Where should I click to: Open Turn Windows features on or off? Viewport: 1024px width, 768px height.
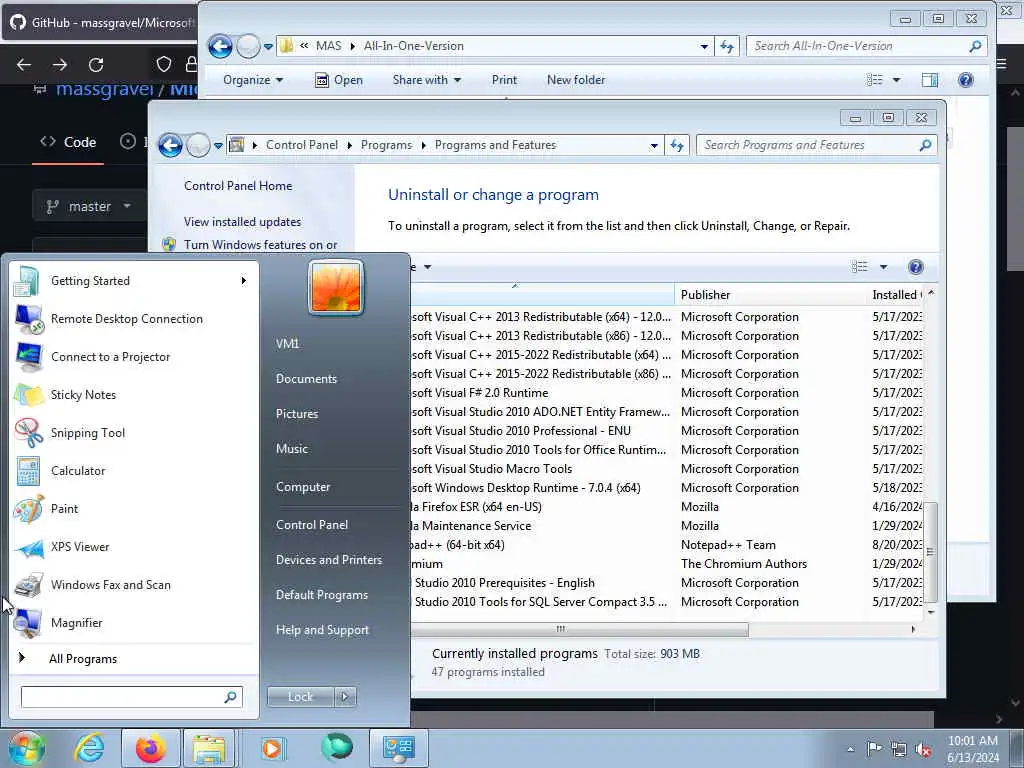click(261, 244)
